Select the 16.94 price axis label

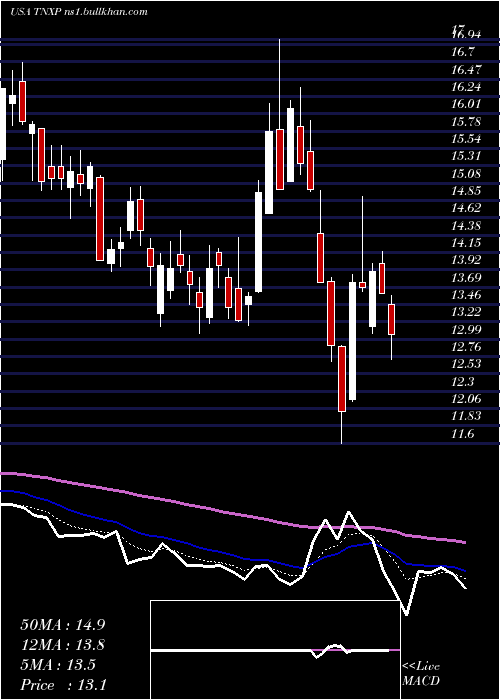(x=466, y=34)
